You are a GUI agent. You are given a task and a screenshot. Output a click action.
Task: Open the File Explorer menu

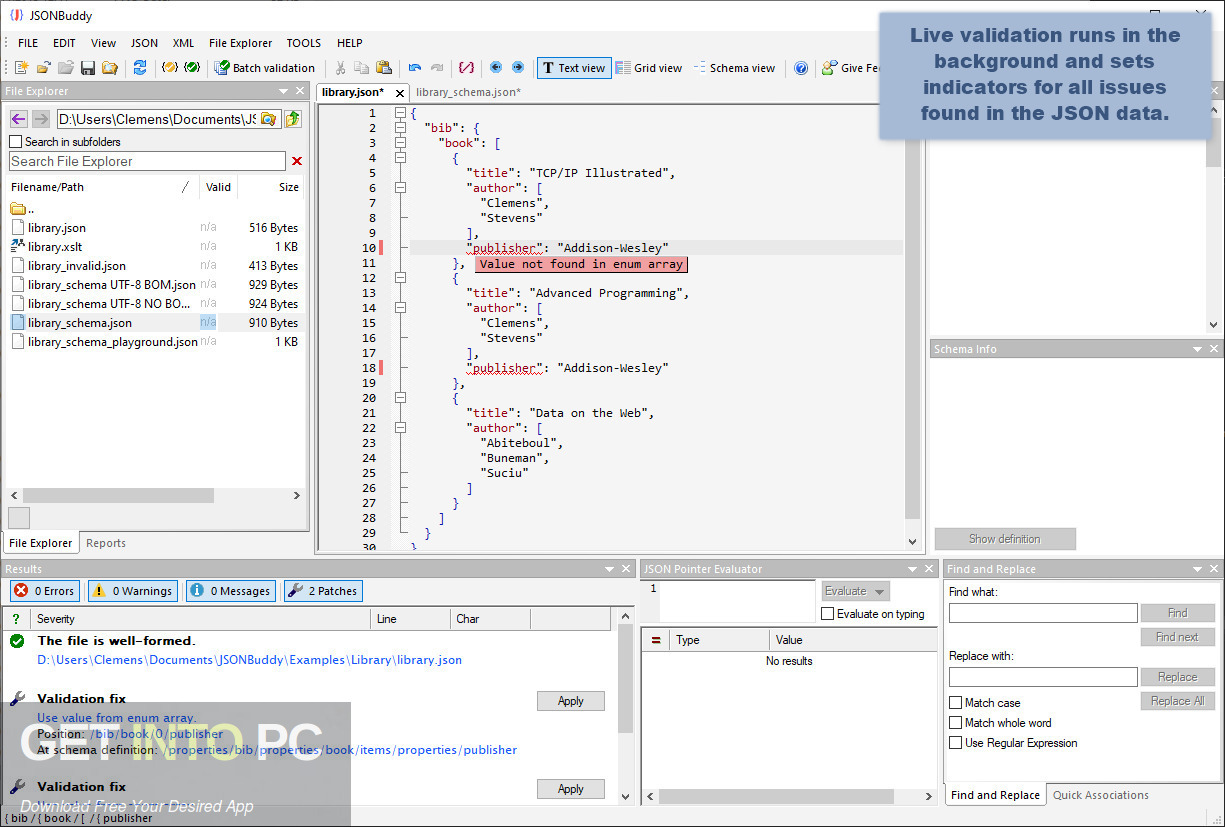(x=240, y=43)
